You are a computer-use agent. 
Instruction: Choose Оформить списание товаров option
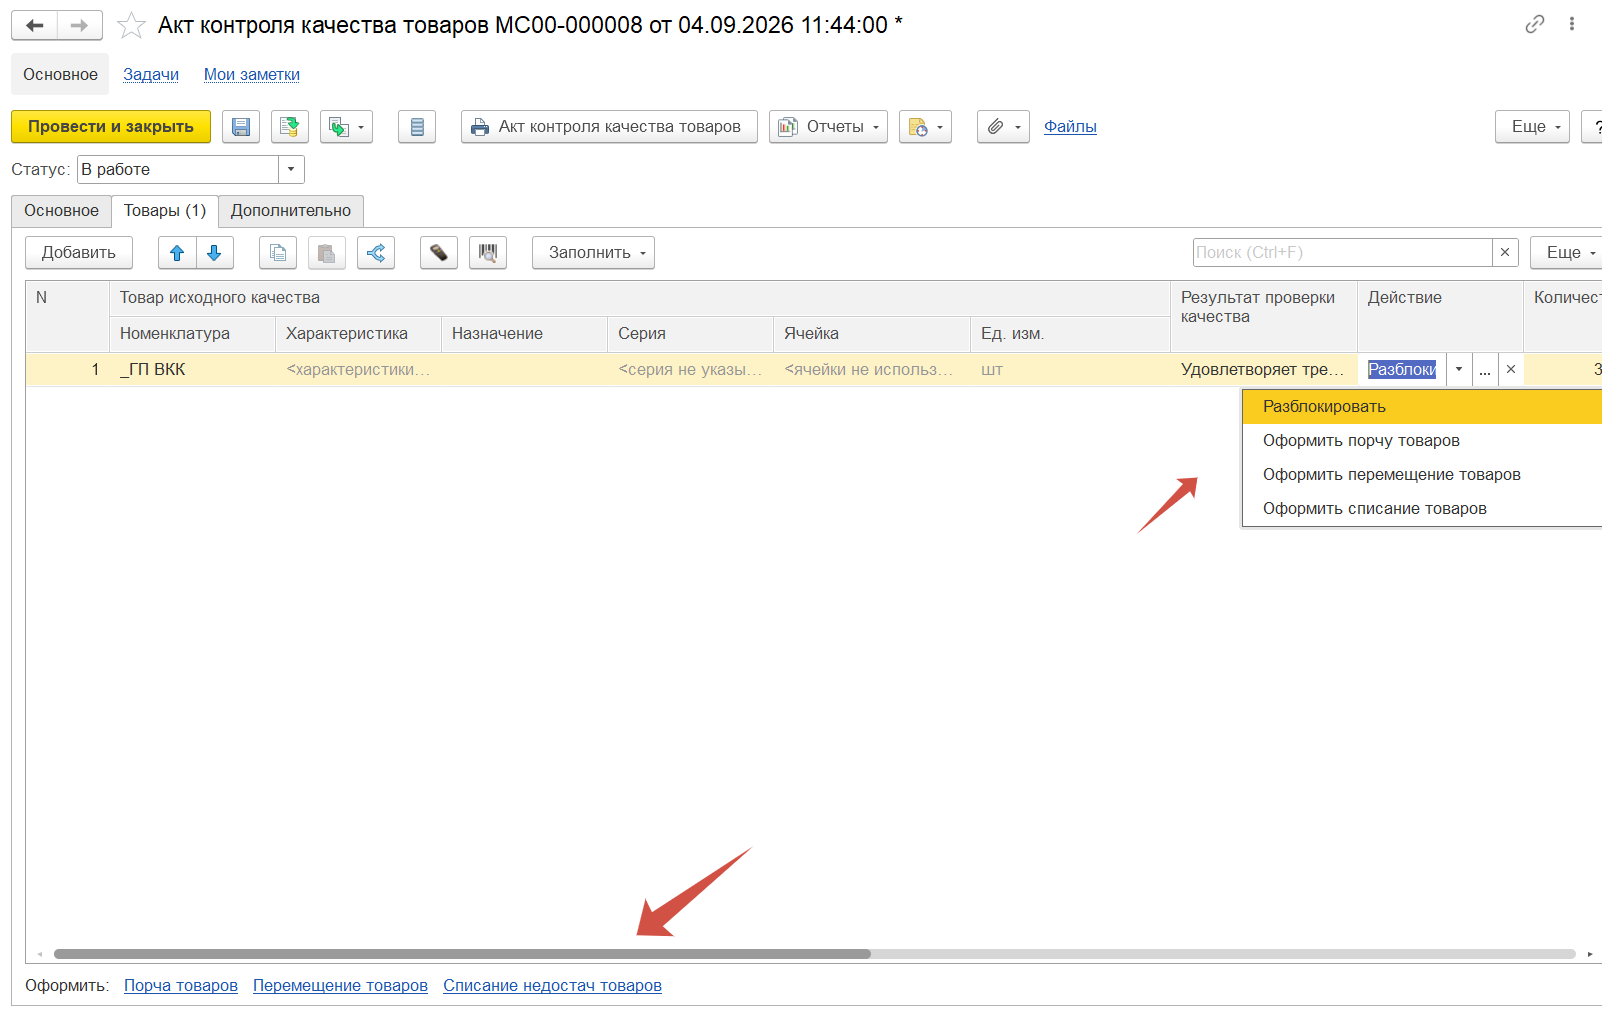pyautogui.click(x=1422, y=509)
